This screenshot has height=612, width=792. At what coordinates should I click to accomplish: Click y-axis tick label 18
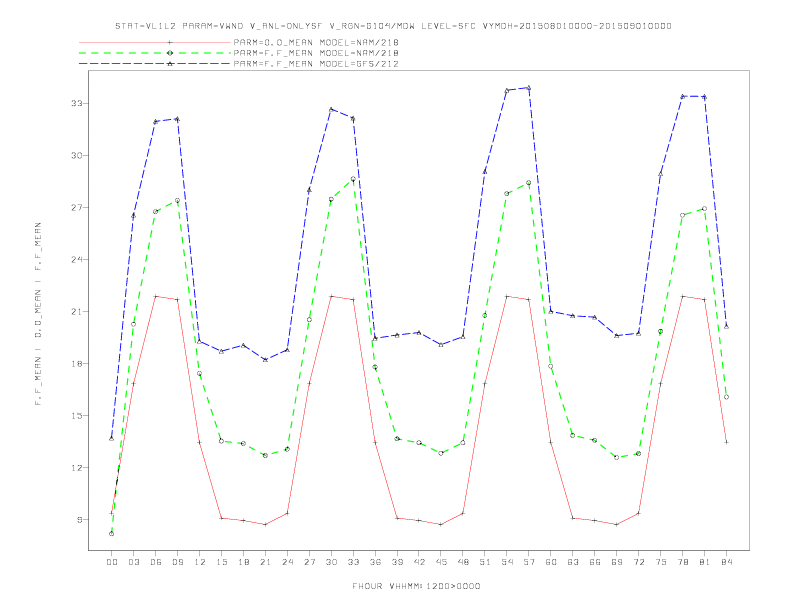[x=76, y=364]
